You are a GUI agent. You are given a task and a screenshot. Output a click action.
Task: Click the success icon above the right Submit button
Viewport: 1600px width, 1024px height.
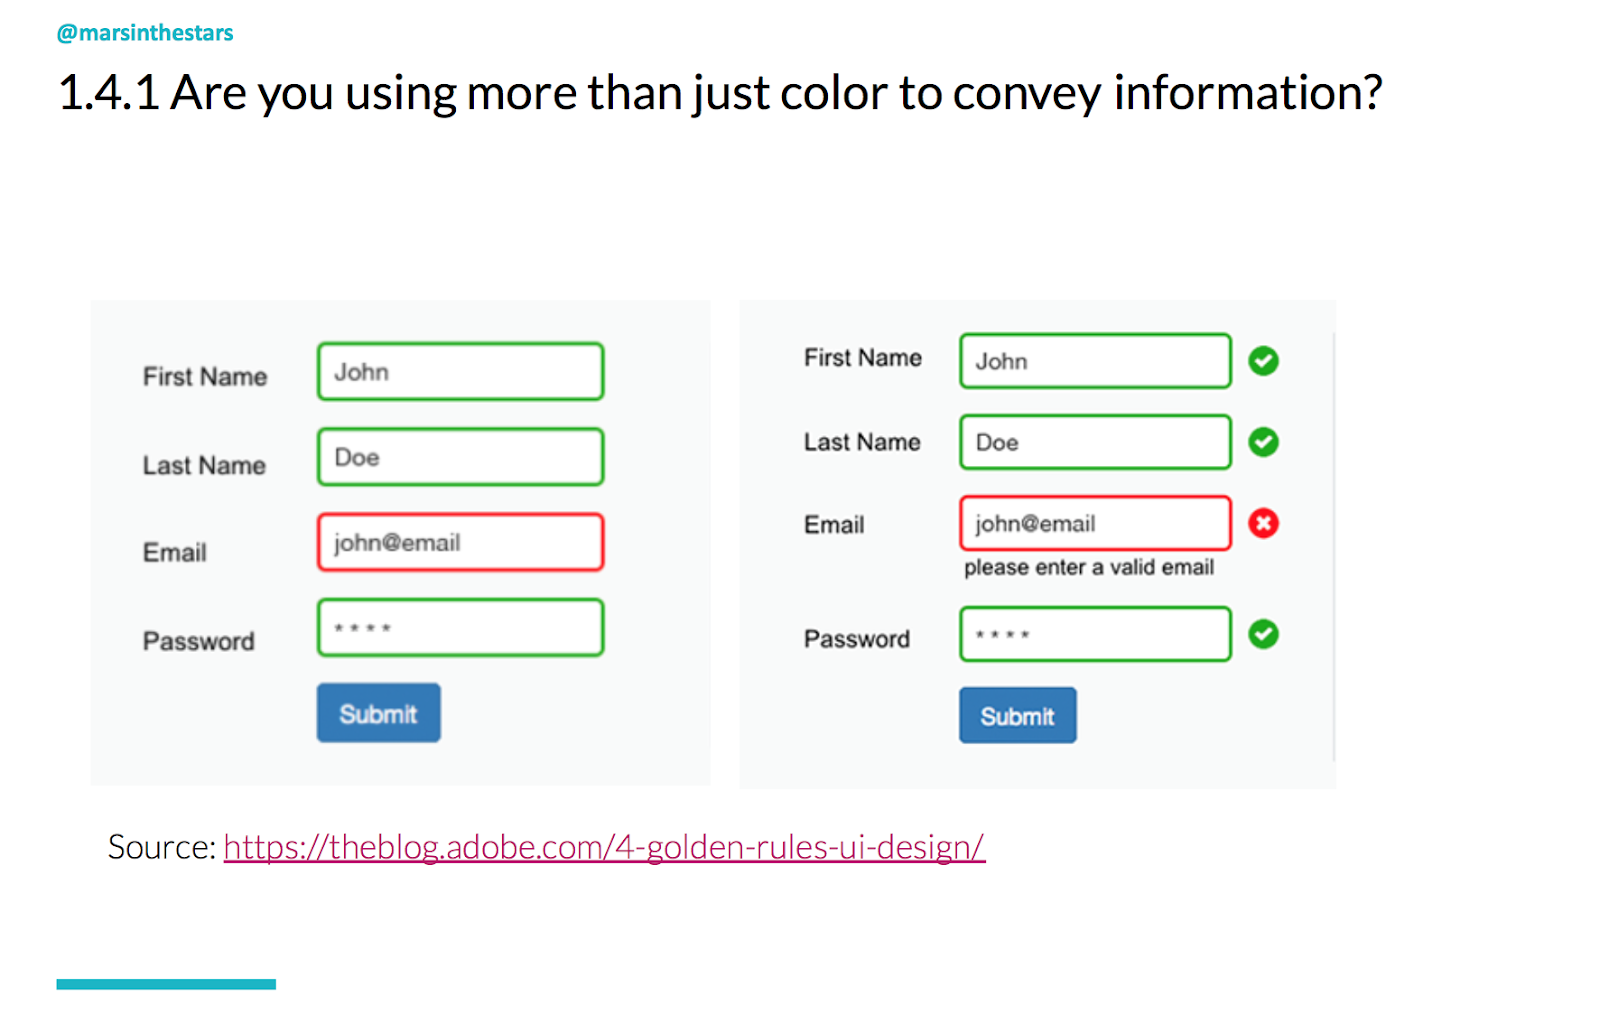1263,634
